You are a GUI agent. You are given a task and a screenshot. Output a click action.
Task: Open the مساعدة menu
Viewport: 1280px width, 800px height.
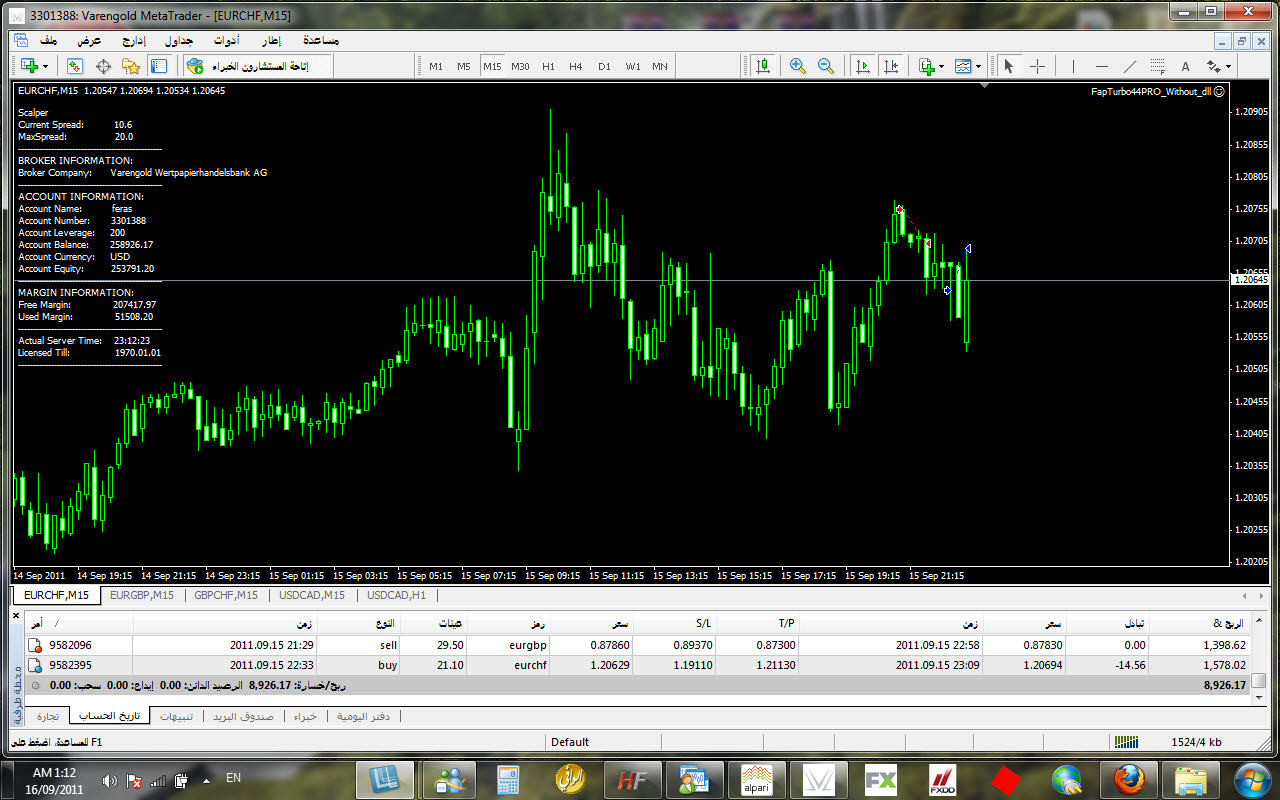click(320, 41)
